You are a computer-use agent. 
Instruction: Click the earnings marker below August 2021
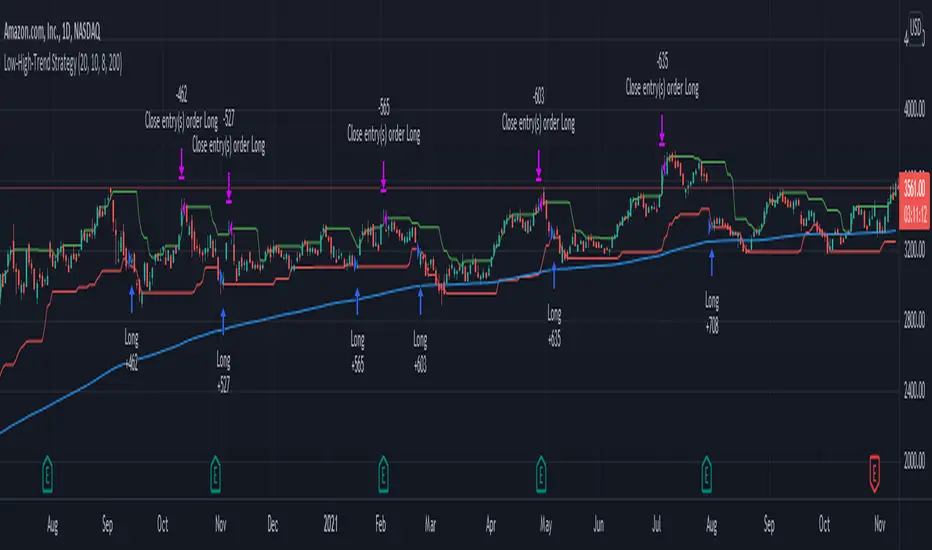pos(706,474)
